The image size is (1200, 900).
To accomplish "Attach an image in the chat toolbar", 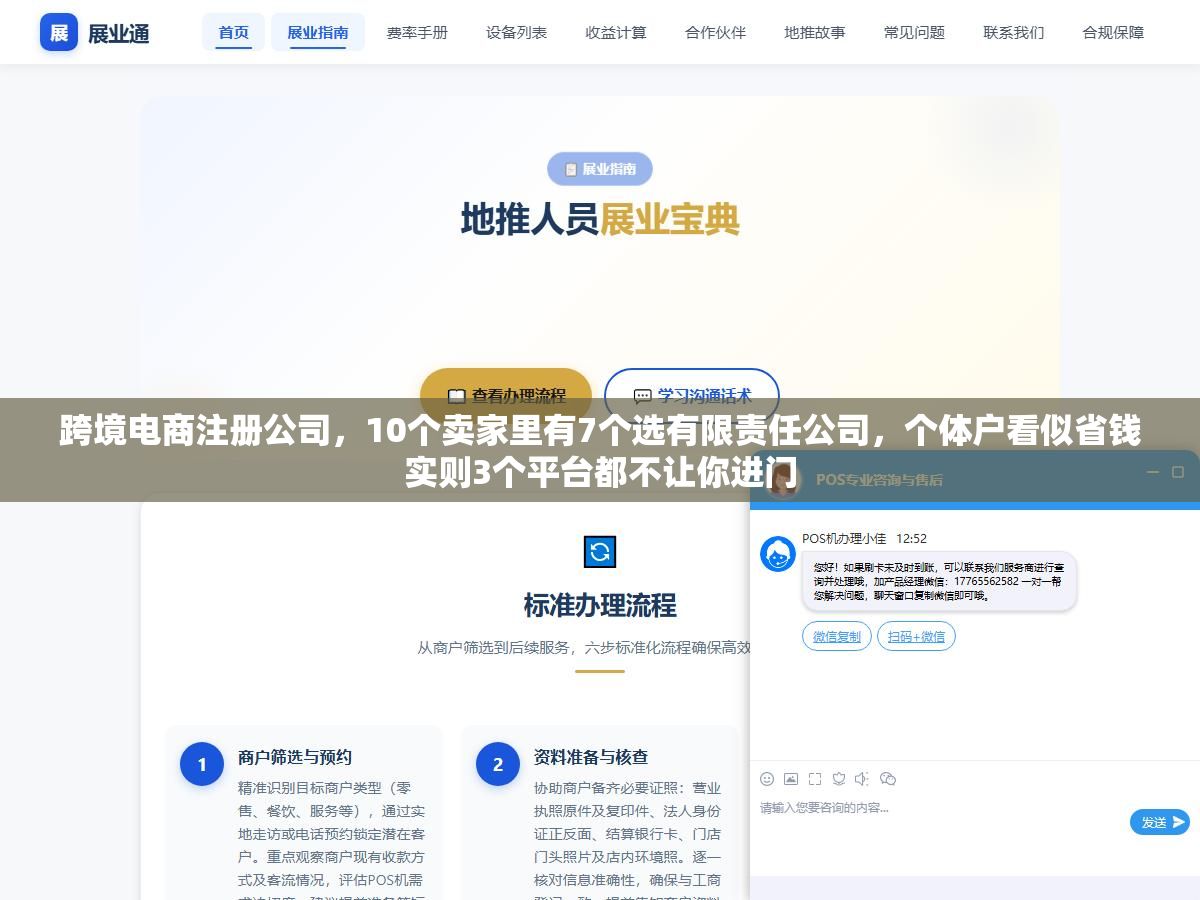I will click(x=791, y=778).
